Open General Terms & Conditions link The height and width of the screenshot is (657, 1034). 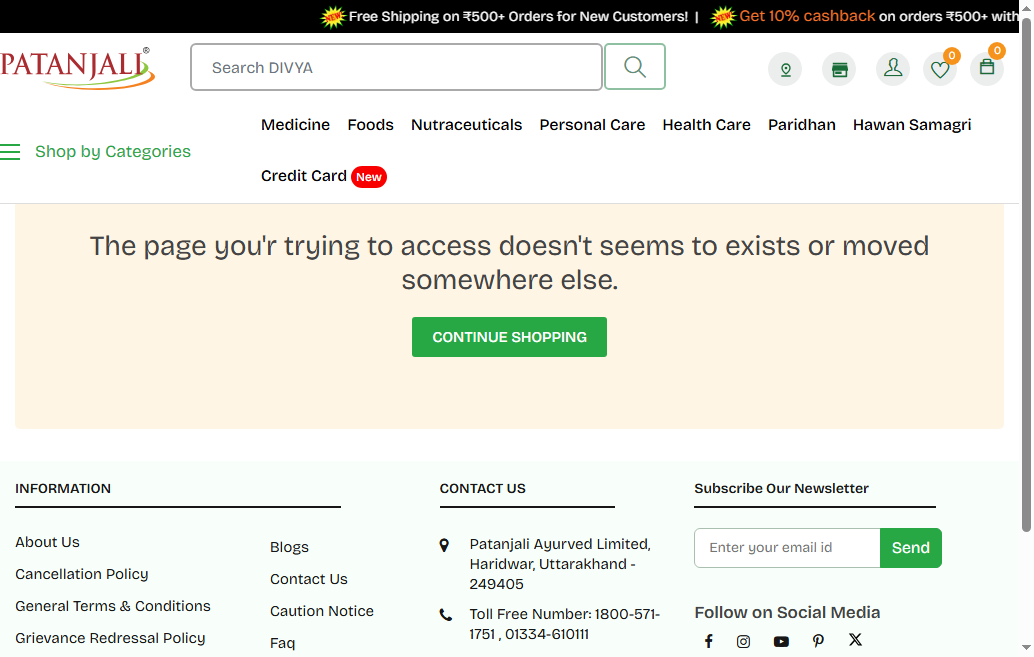(x=113, y=606)
